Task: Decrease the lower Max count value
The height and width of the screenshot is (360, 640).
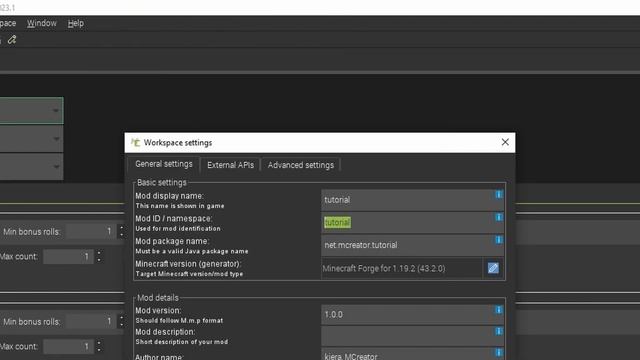Action: 99,349
